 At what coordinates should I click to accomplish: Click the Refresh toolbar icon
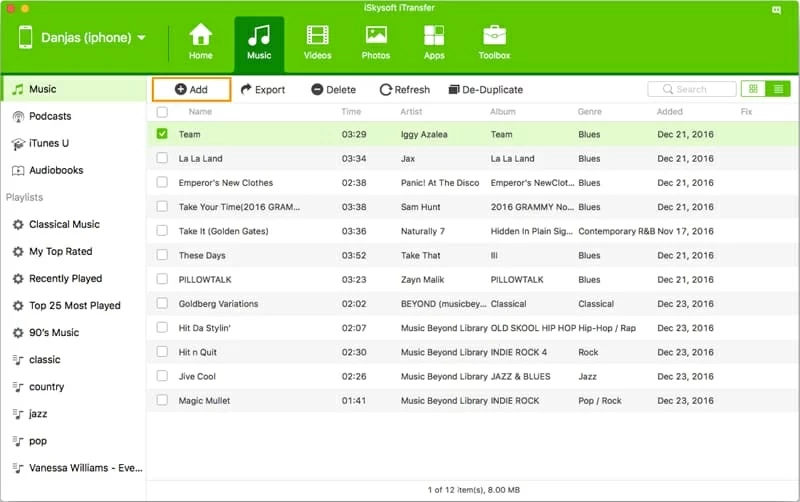point(385,89)
